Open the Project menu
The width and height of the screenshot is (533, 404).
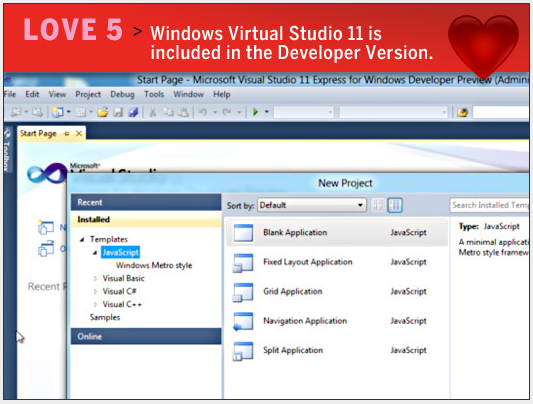tap(88, 94)
